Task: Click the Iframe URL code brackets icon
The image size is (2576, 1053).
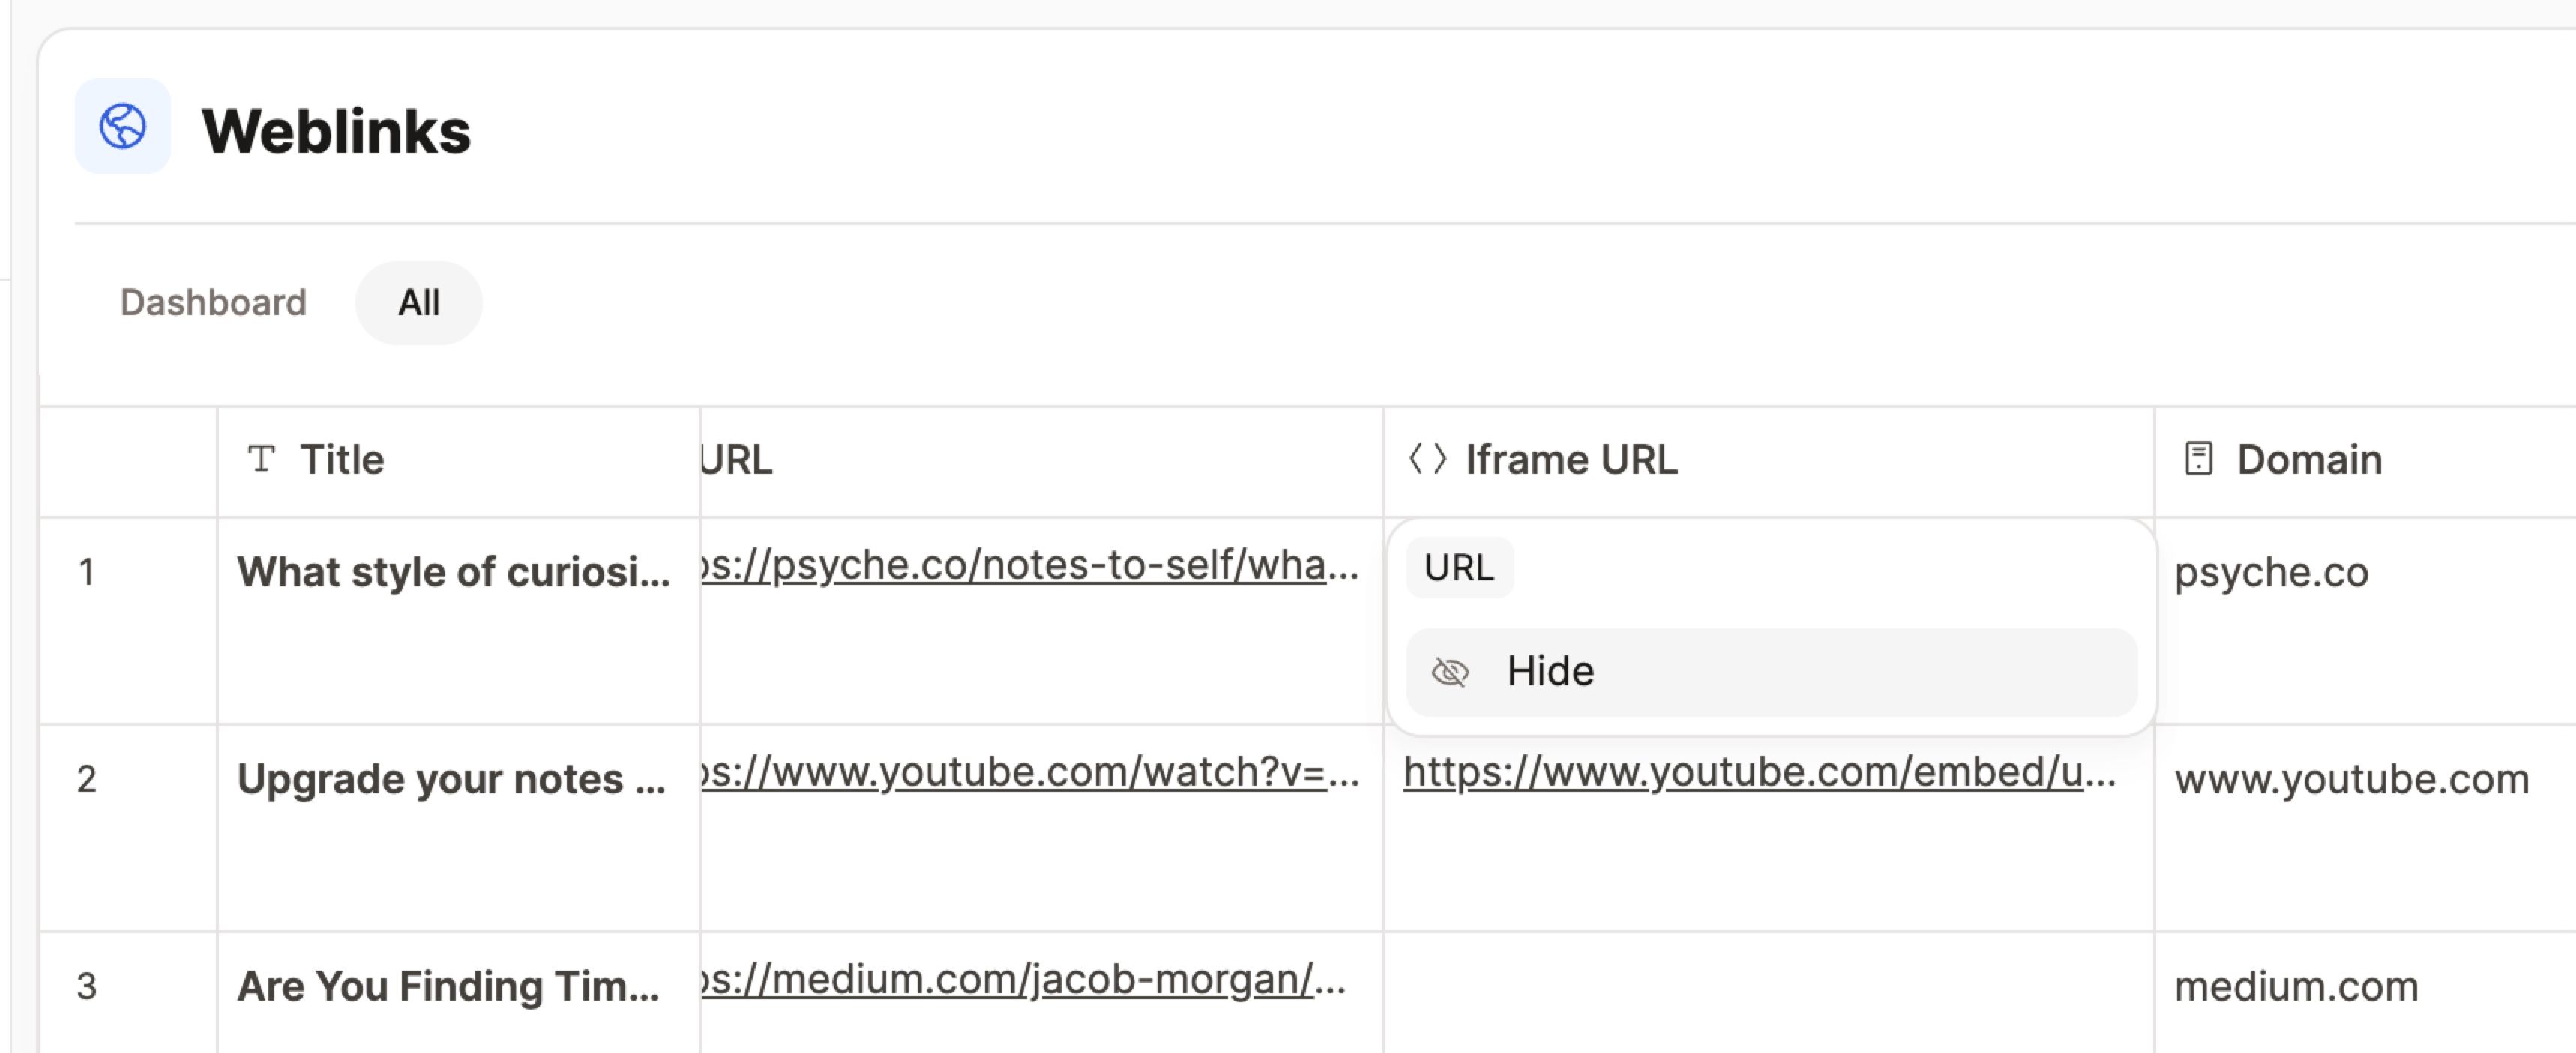Action: [x=1427, y=459]
